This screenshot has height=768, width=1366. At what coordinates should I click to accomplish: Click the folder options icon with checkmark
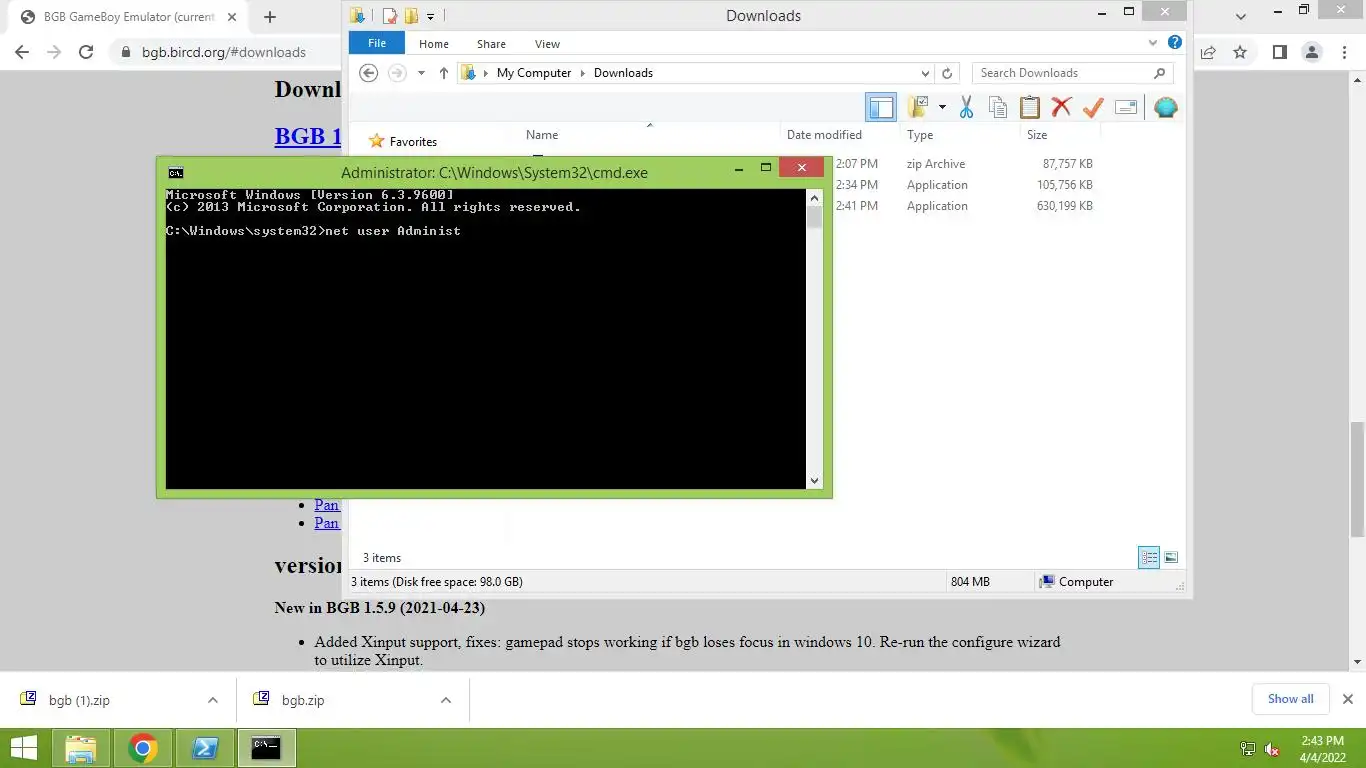[x=918, y=107]
